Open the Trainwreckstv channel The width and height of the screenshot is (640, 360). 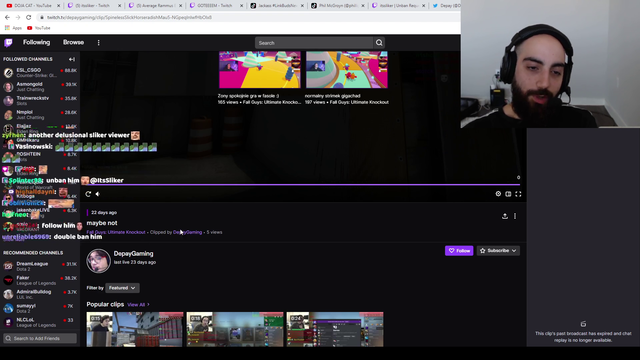click(40, 100)
